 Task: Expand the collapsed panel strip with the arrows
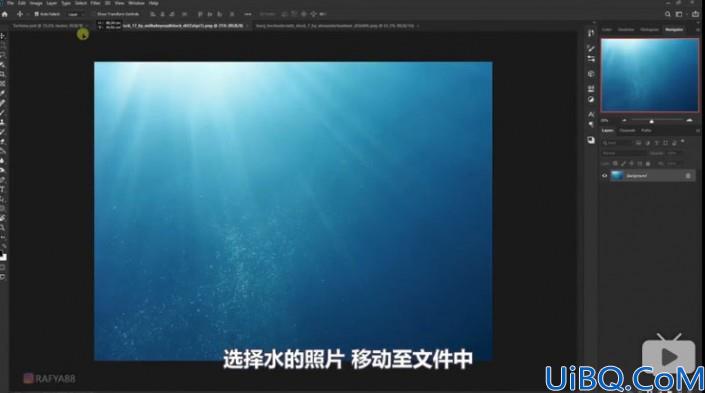click(594, 22)
